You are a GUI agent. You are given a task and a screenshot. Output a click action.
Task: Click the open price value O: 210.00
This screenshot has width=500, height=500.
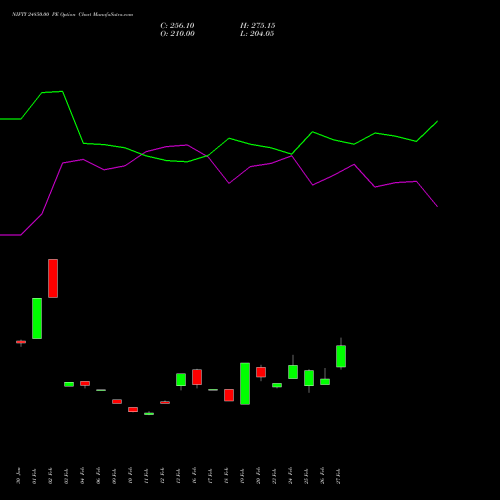tap(177, 34)
